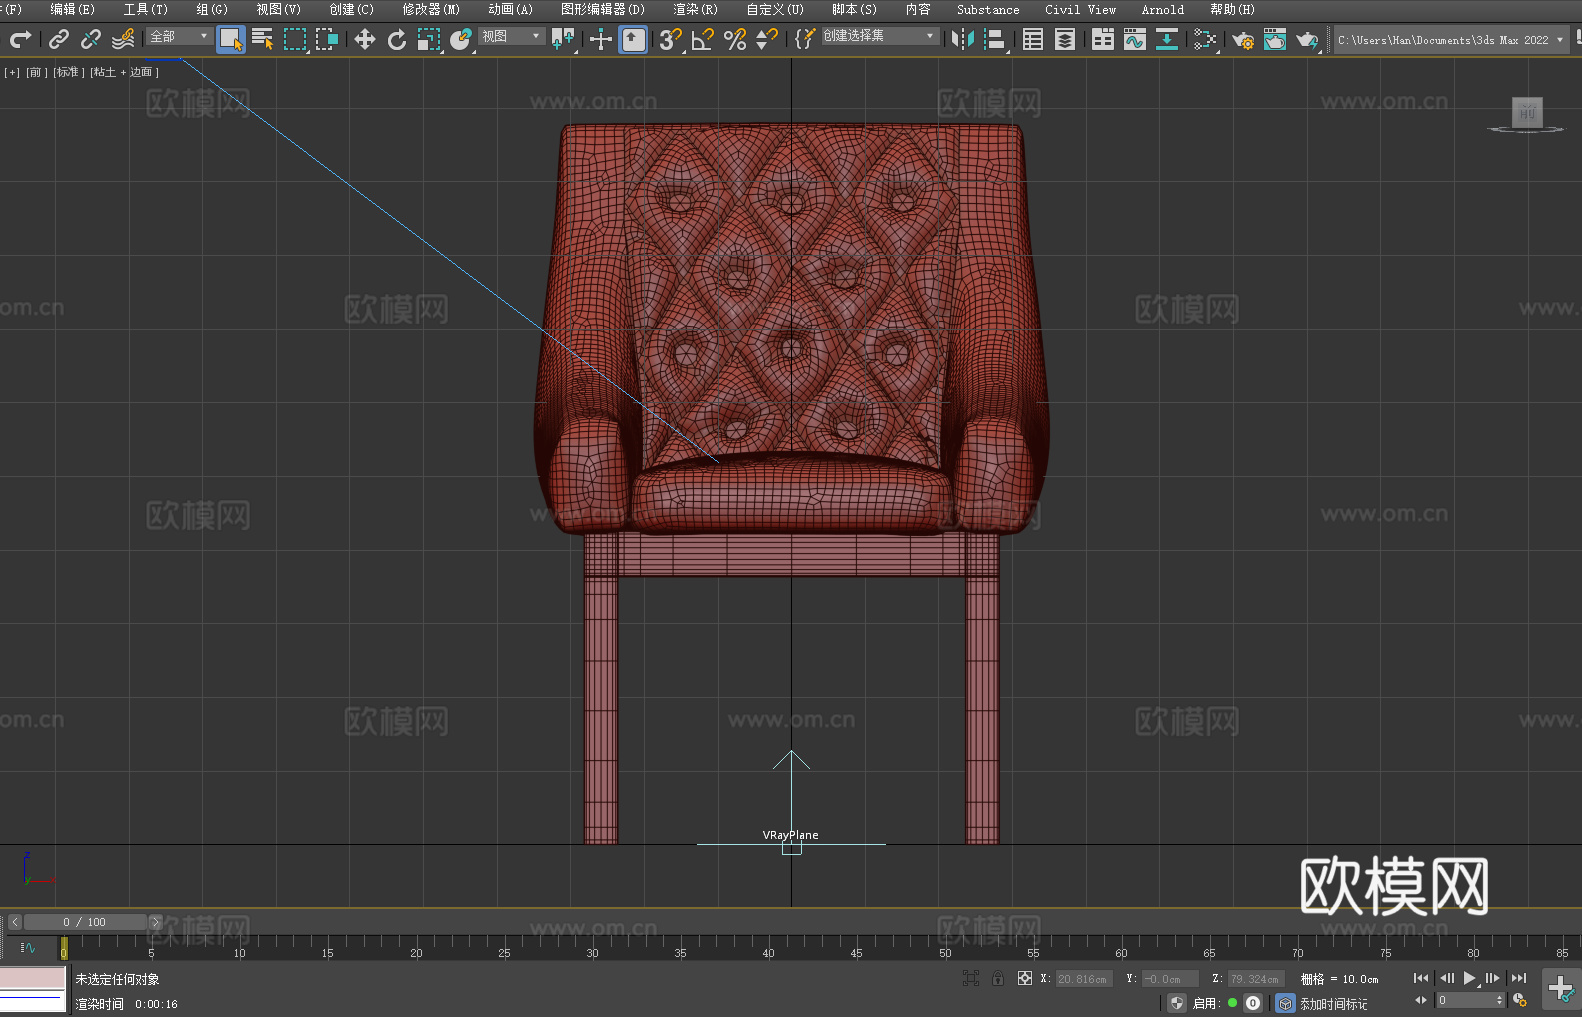1582x1017 pixels.
Task: Toggle keyboard shortcut override
Action: point(633,39)
